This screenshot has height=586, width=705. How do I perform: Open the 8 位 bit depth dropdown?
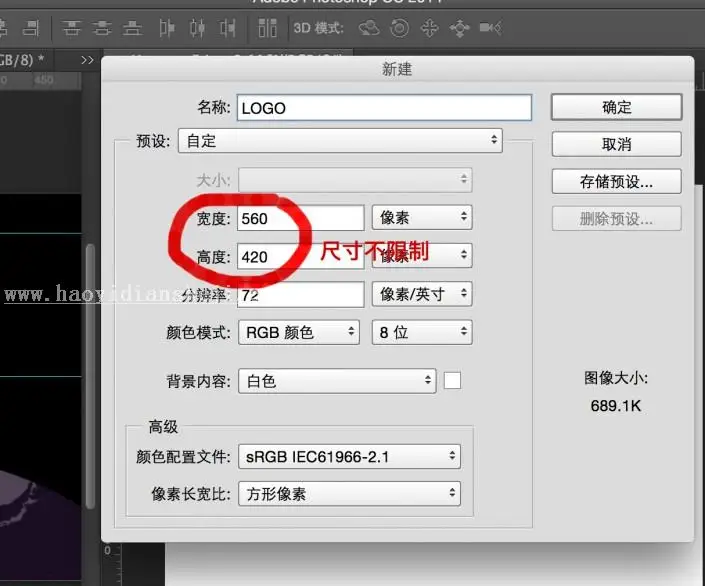point(422,332)
